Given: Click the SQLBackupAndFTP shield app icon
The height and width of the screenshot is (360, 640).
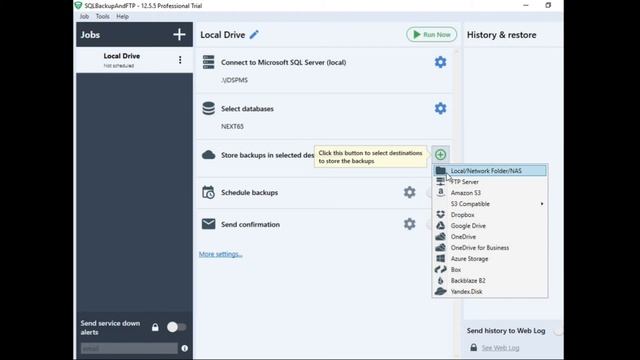Looking at the screenshot, I should click(x=78, y=6).
